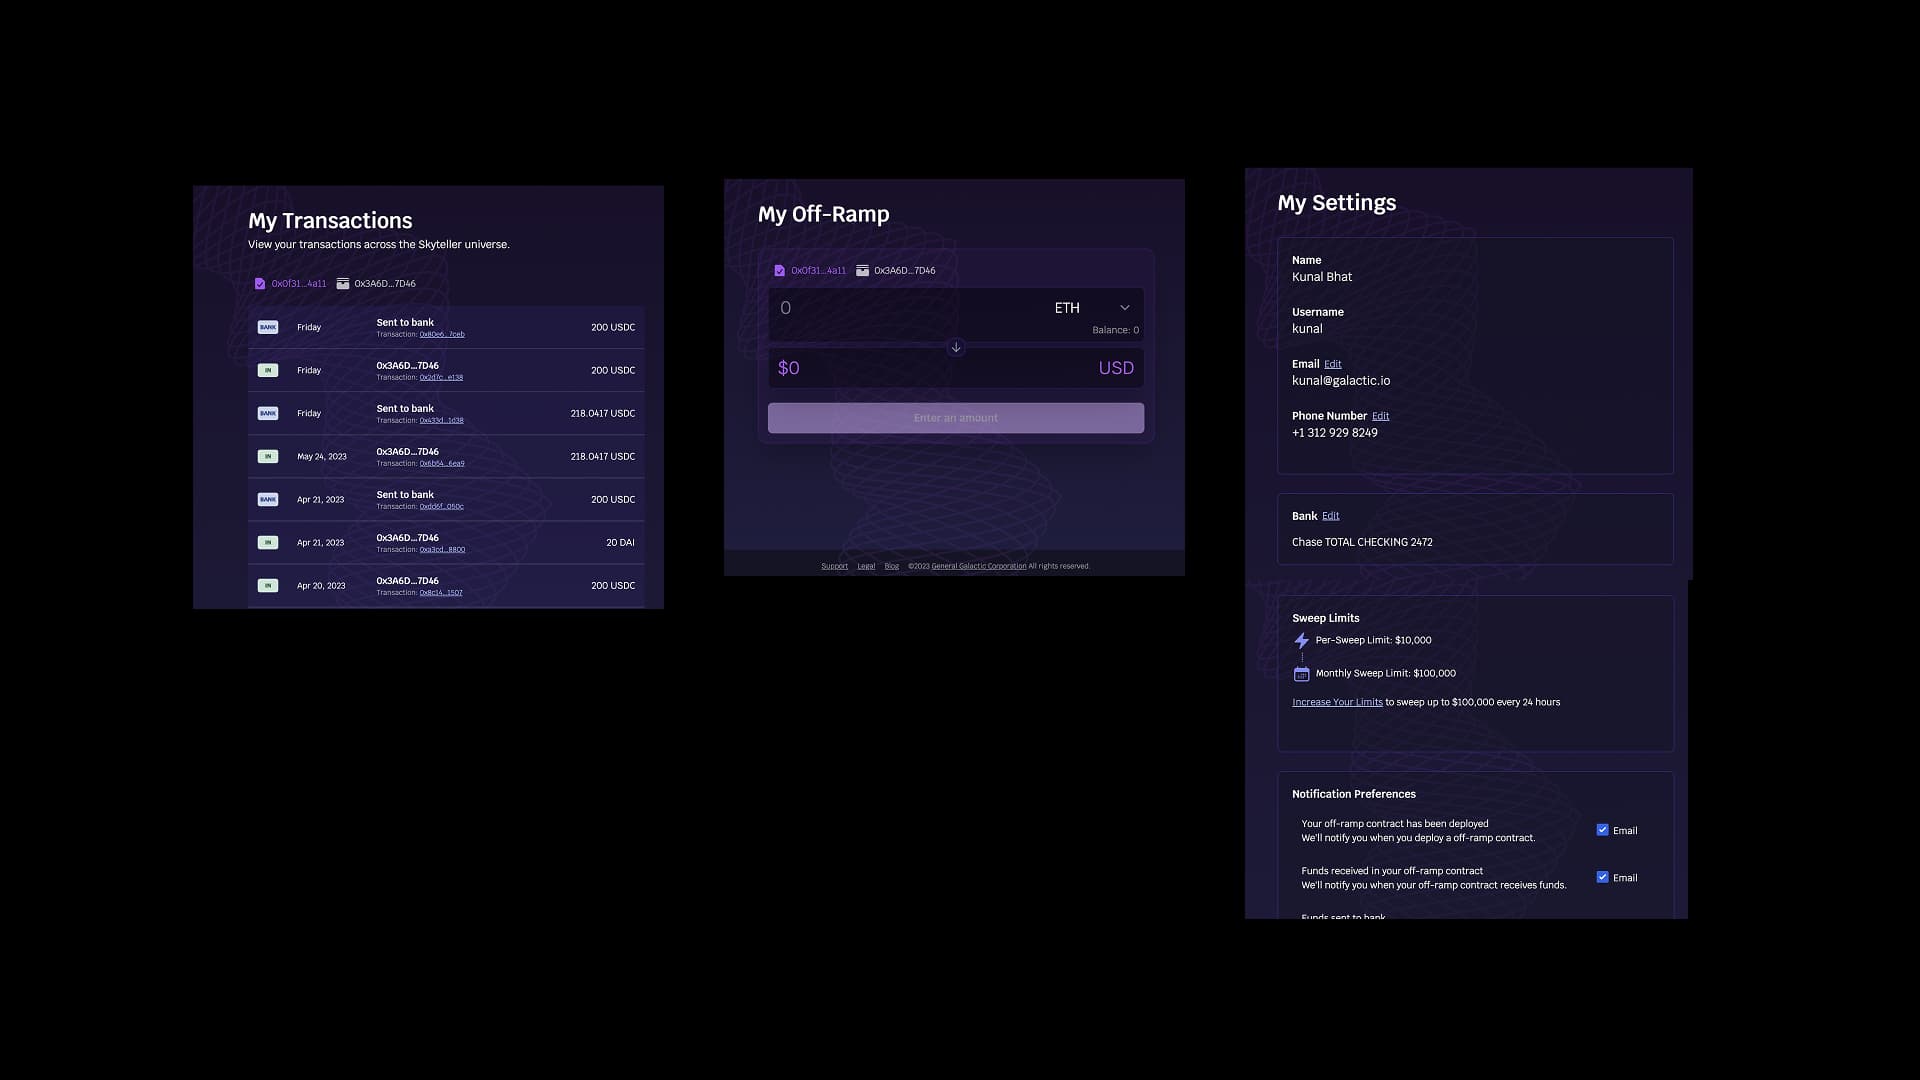Screen dimensions: 1920x1080
Task: Click the swap direction arrow between ETH and USD
Action: [955, 348]
